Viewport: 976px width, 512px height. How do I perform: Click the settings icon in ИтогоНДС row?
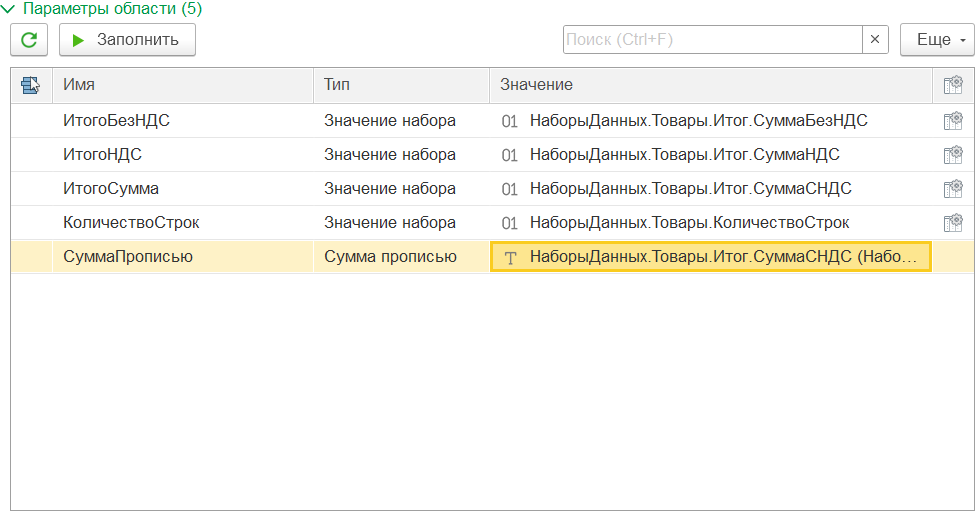[953, 155]
